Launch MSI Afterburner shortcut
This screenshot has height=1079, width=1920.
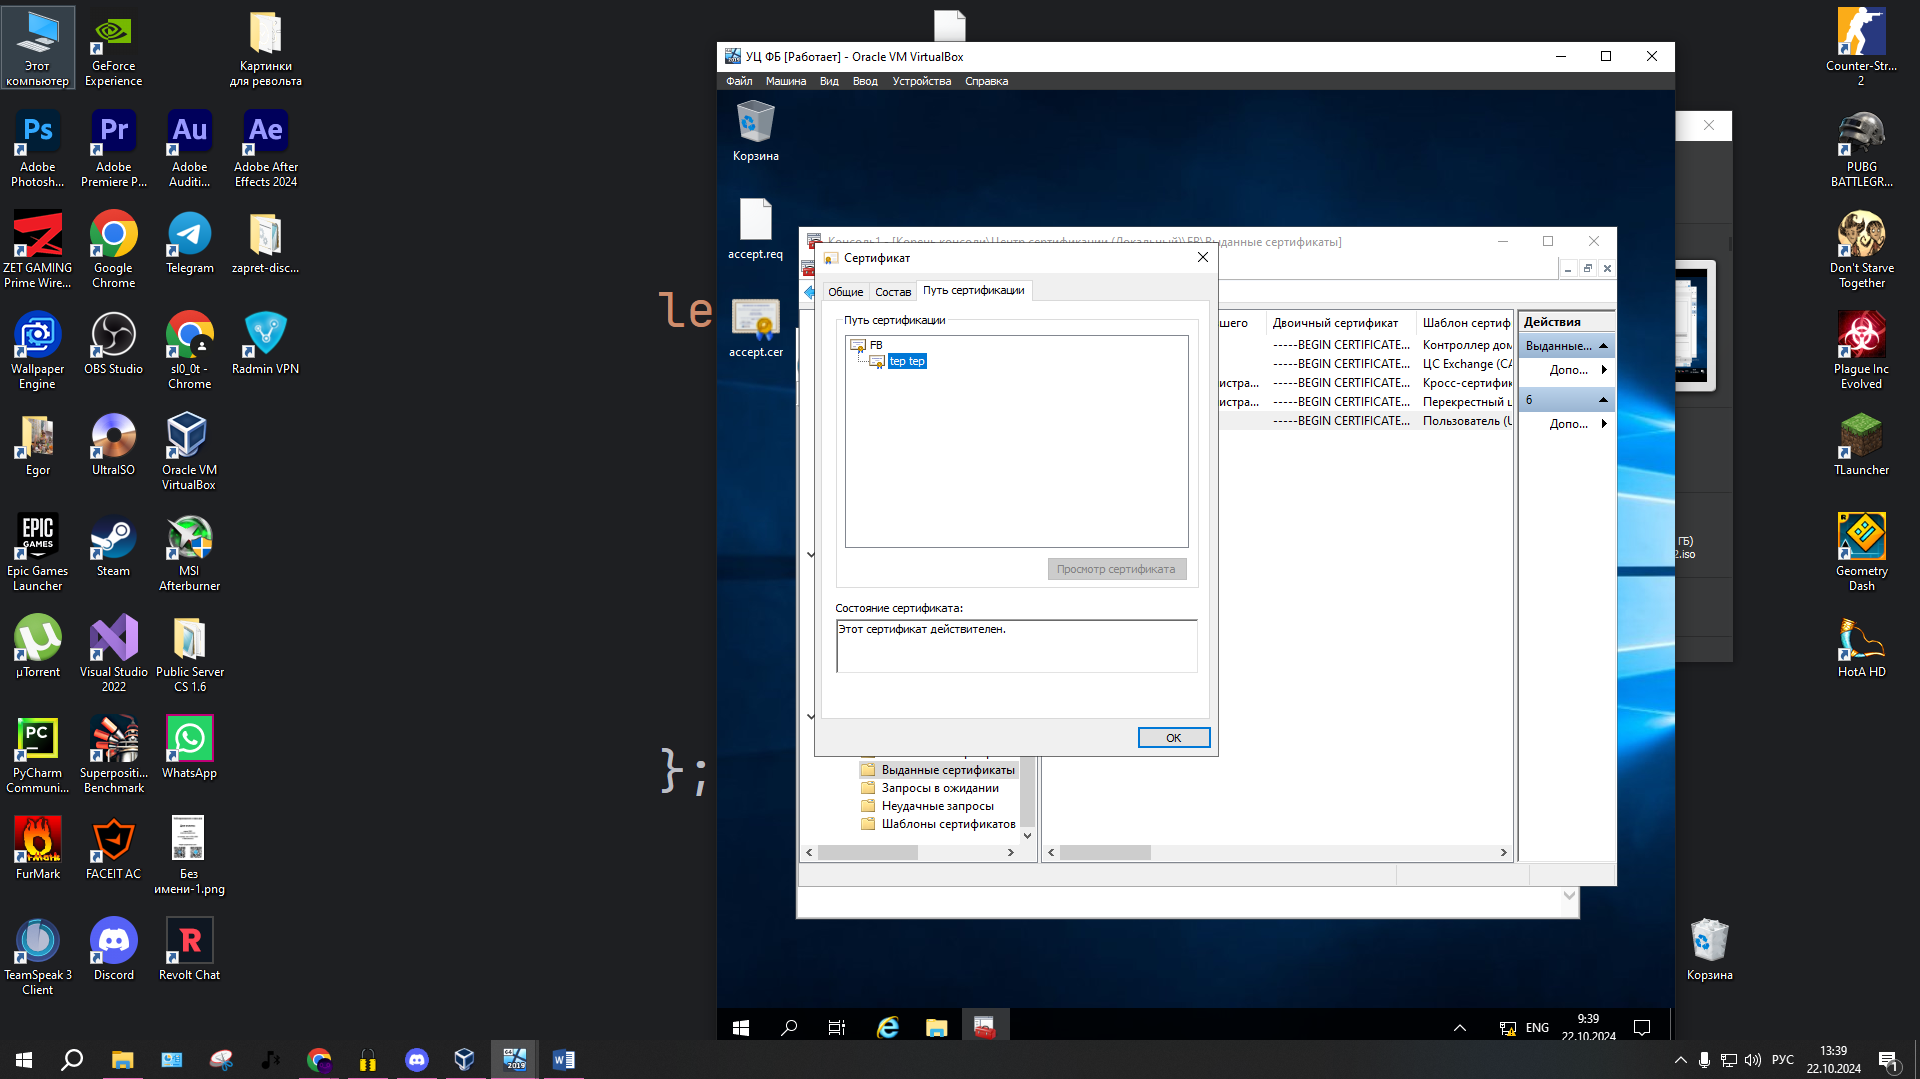[189, 552]
